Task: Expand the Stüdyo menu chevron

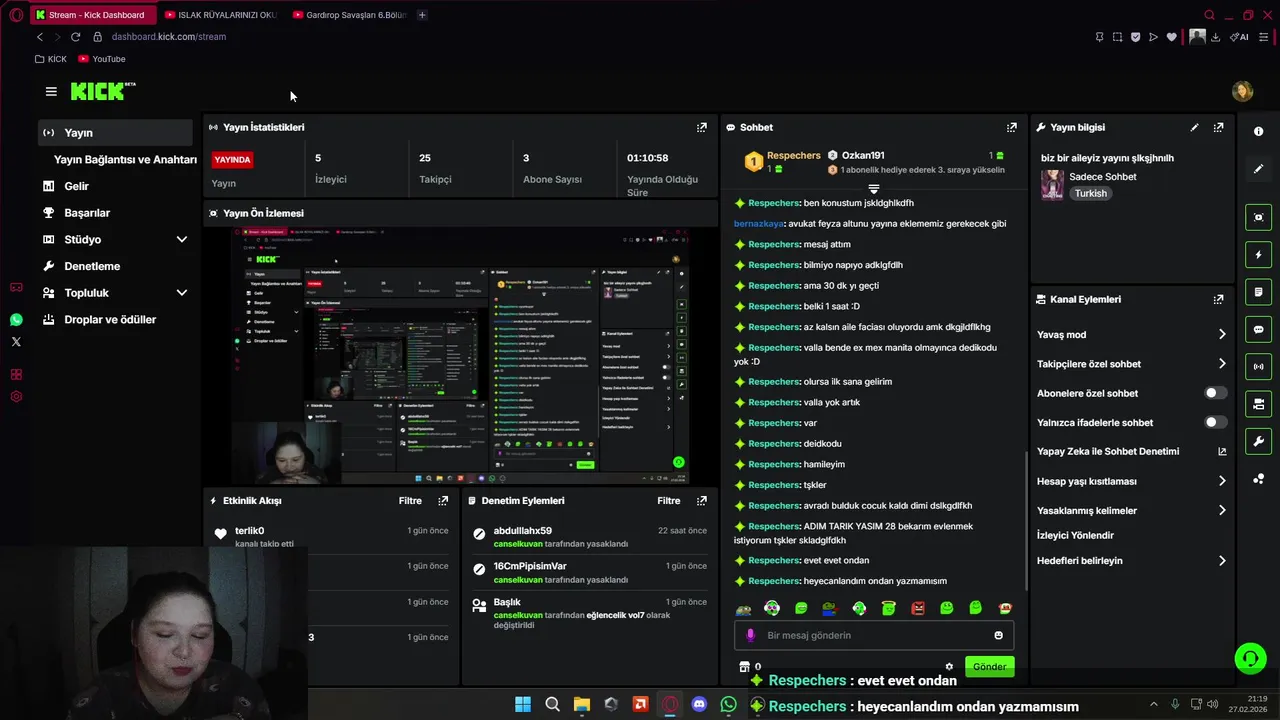Action: (182, 240)
